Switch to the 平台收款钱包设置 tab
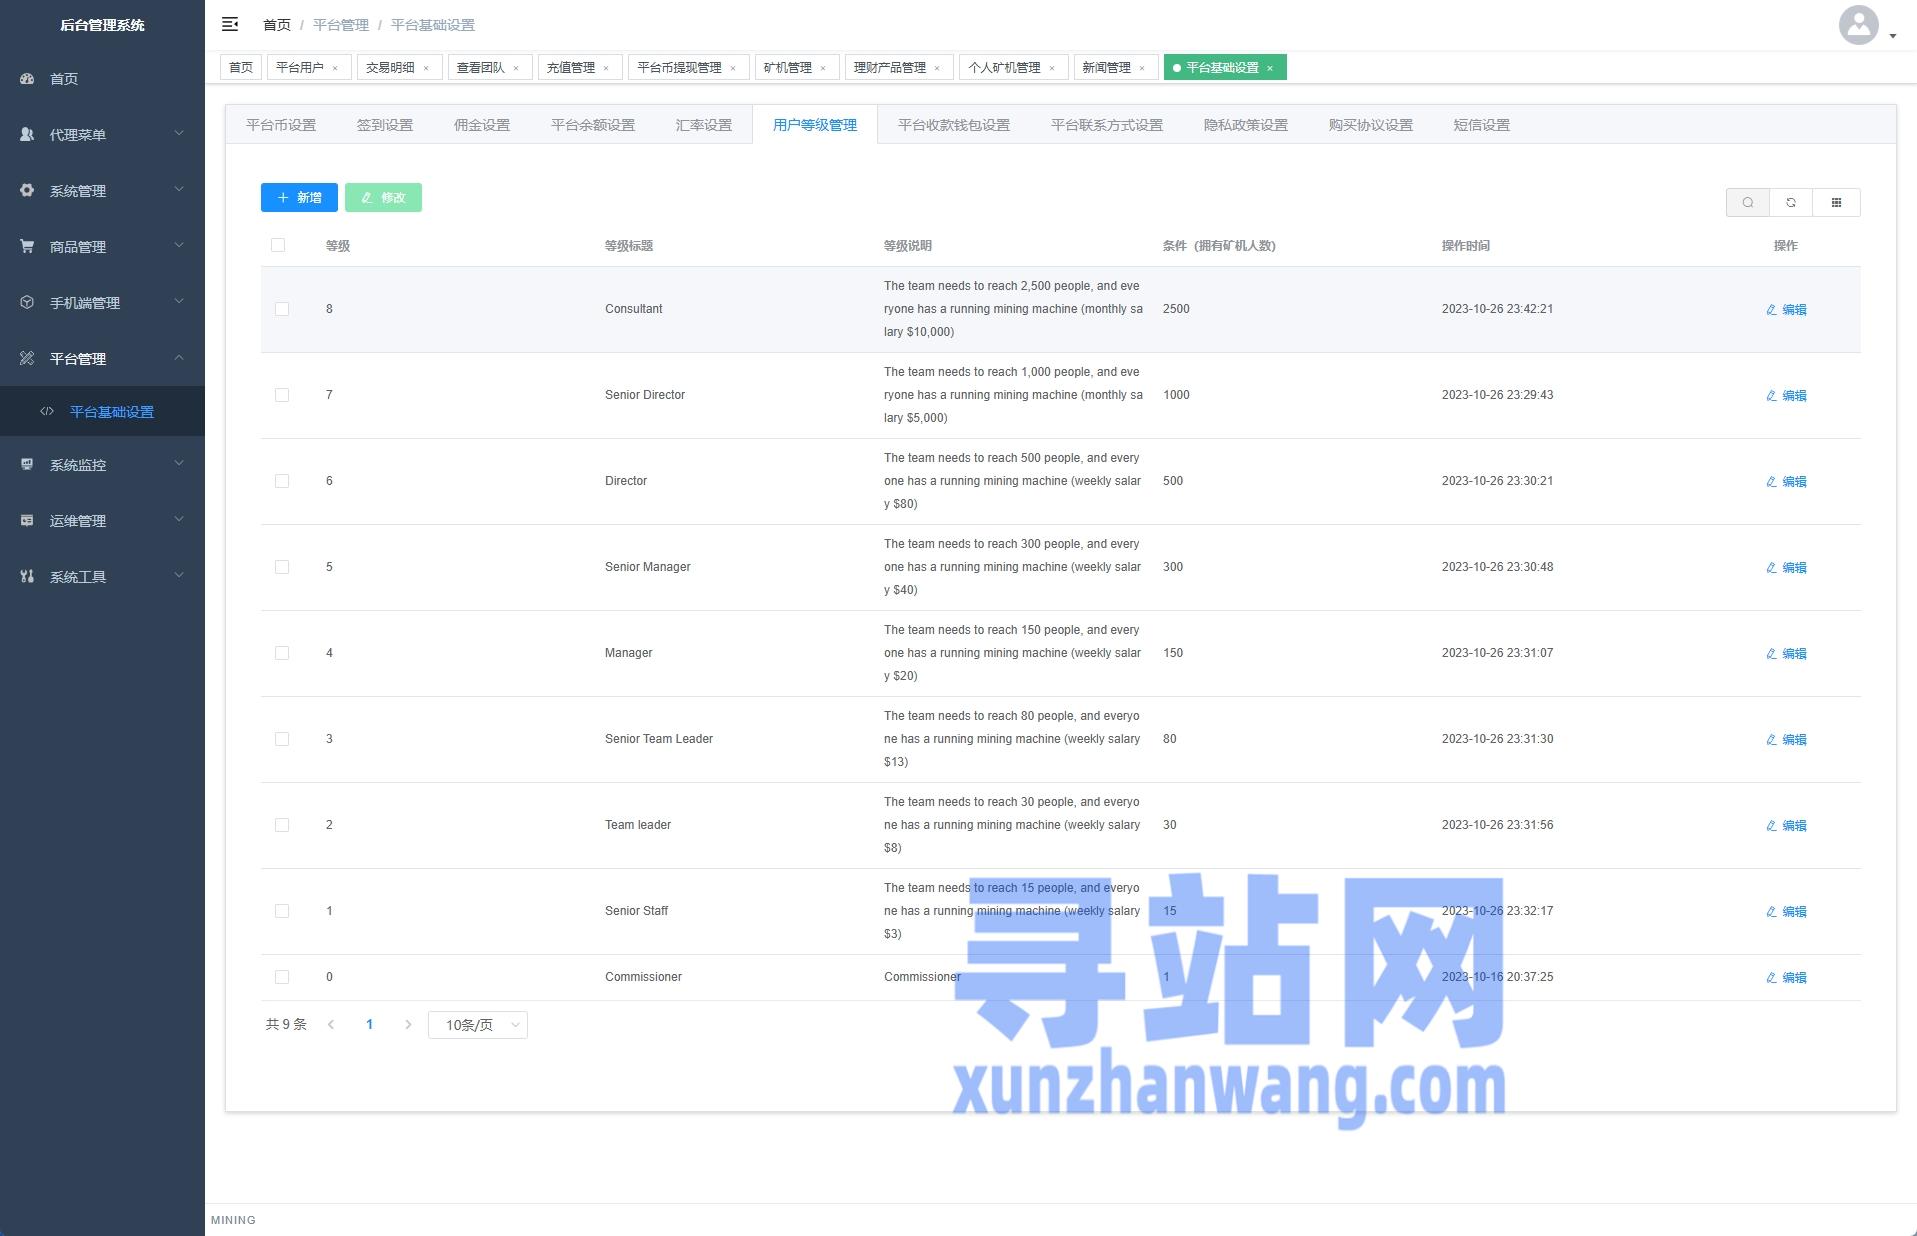The width and height of the screenshot is (1917, 1236). pos(954,125)
